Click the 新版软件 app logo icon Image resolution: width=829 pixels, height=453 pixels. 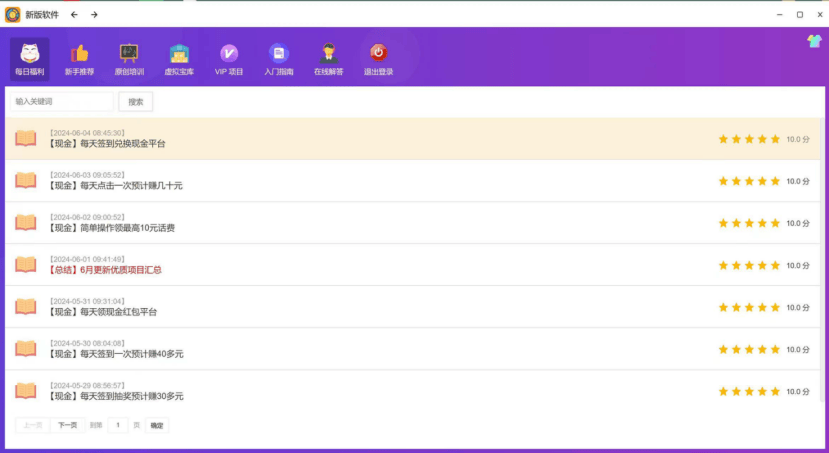[x=13, y=15]
